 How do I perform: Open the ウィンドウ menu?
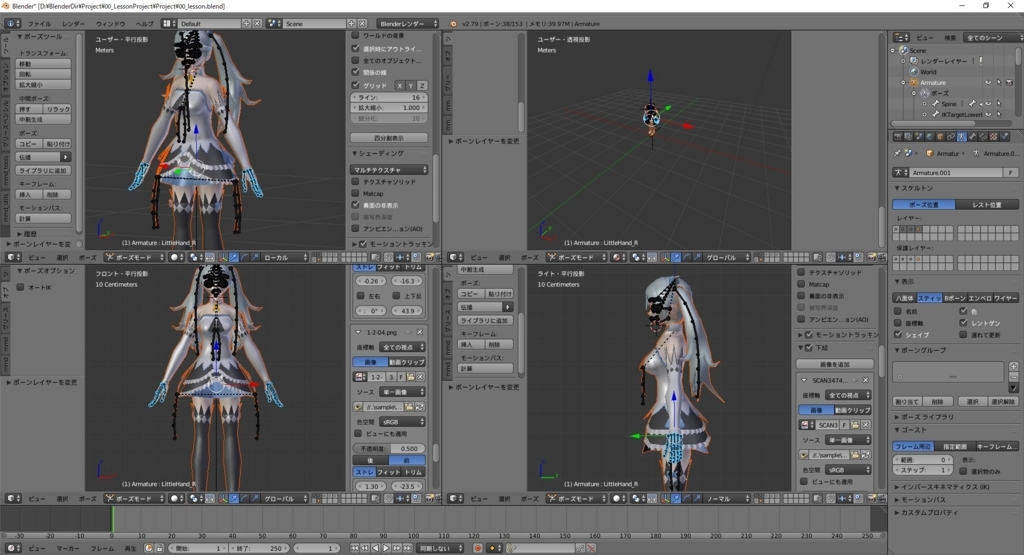pos(110,24)
